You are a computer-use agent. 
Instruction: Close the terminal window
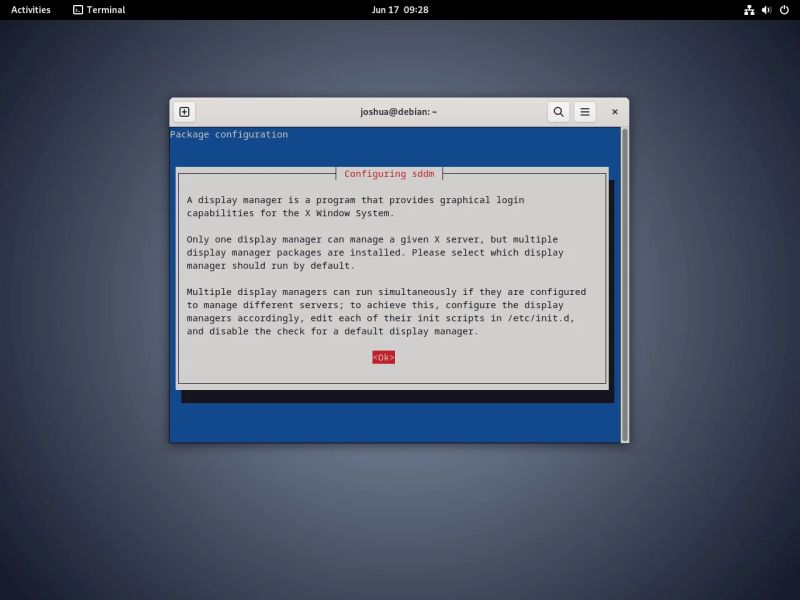(614, 111)
